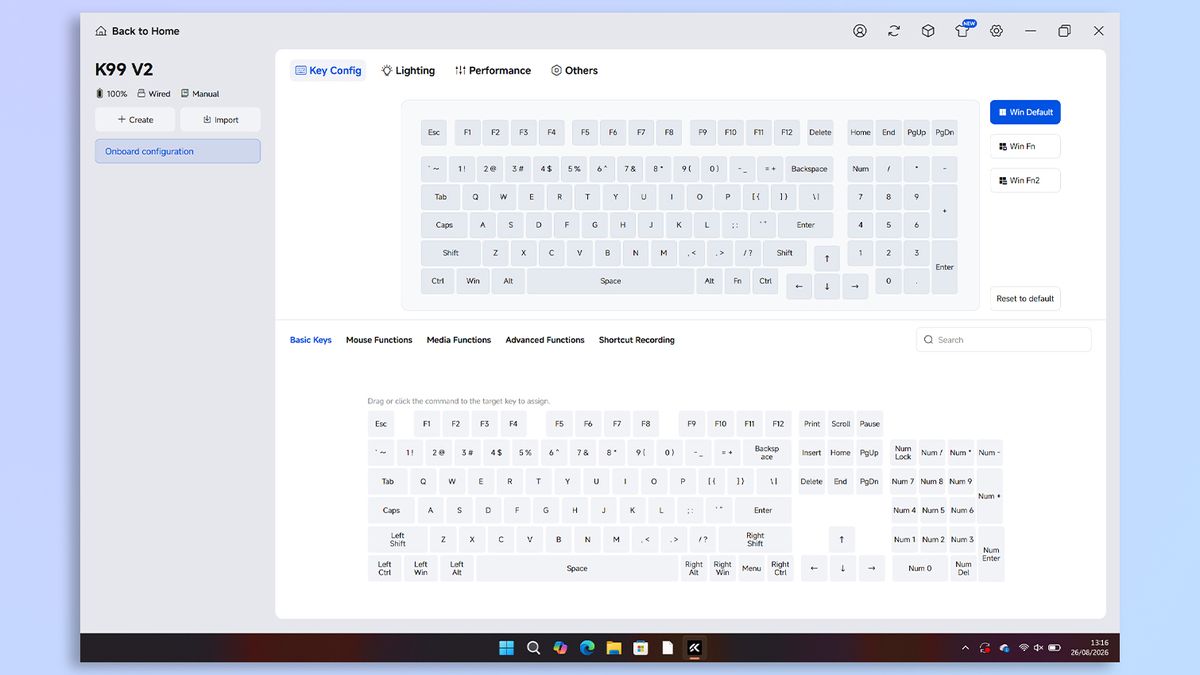
Task: Open the Basic Keys tab
Action: (x=310, y=340)
